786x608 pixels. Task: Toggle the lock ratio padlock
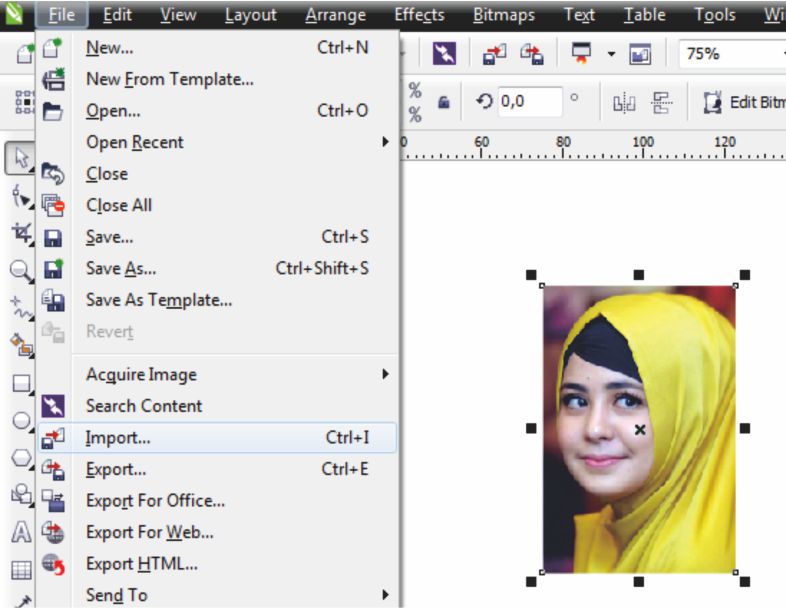click(x=444, y=103)
